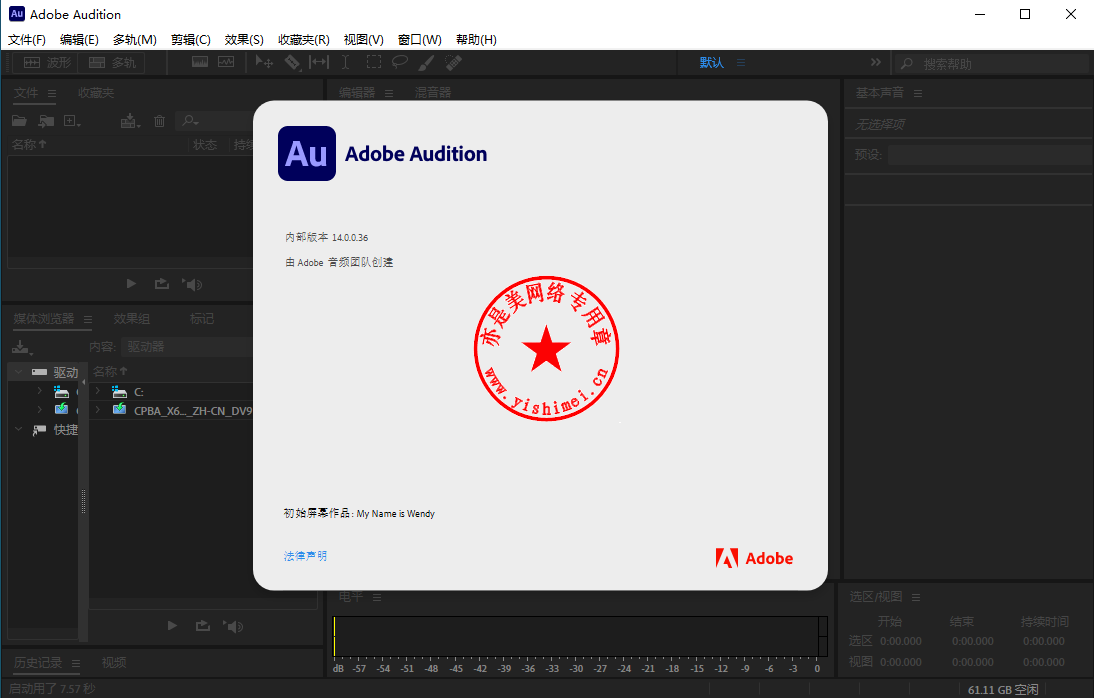Viewport: 1094px width, 698px height.
Task: Open the 帮助(H) menu
Action: 476,40
